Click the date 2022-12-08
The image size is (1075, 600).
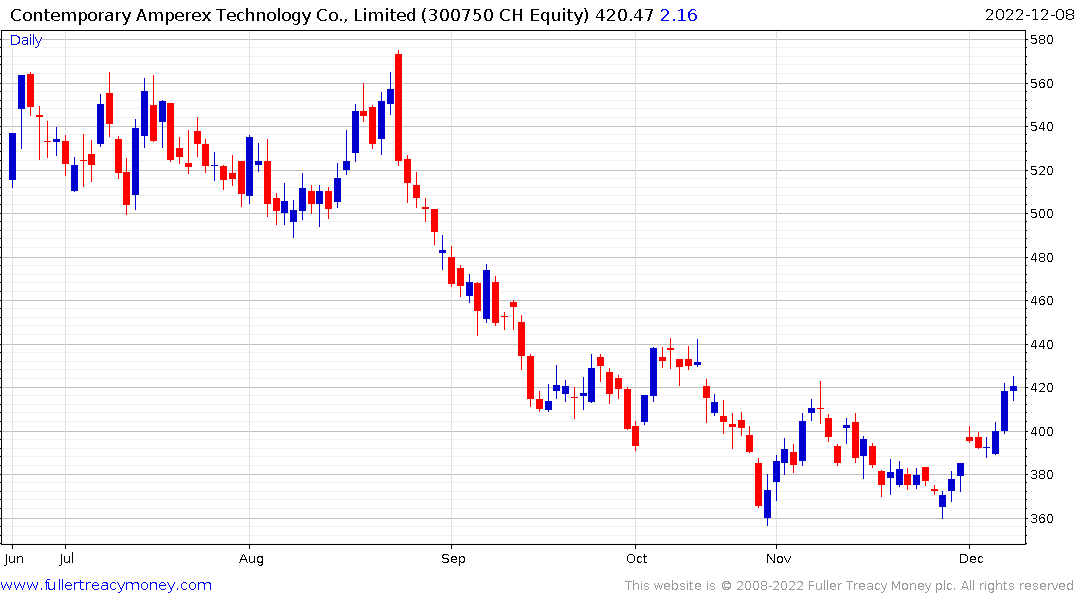click(1029, 15)
